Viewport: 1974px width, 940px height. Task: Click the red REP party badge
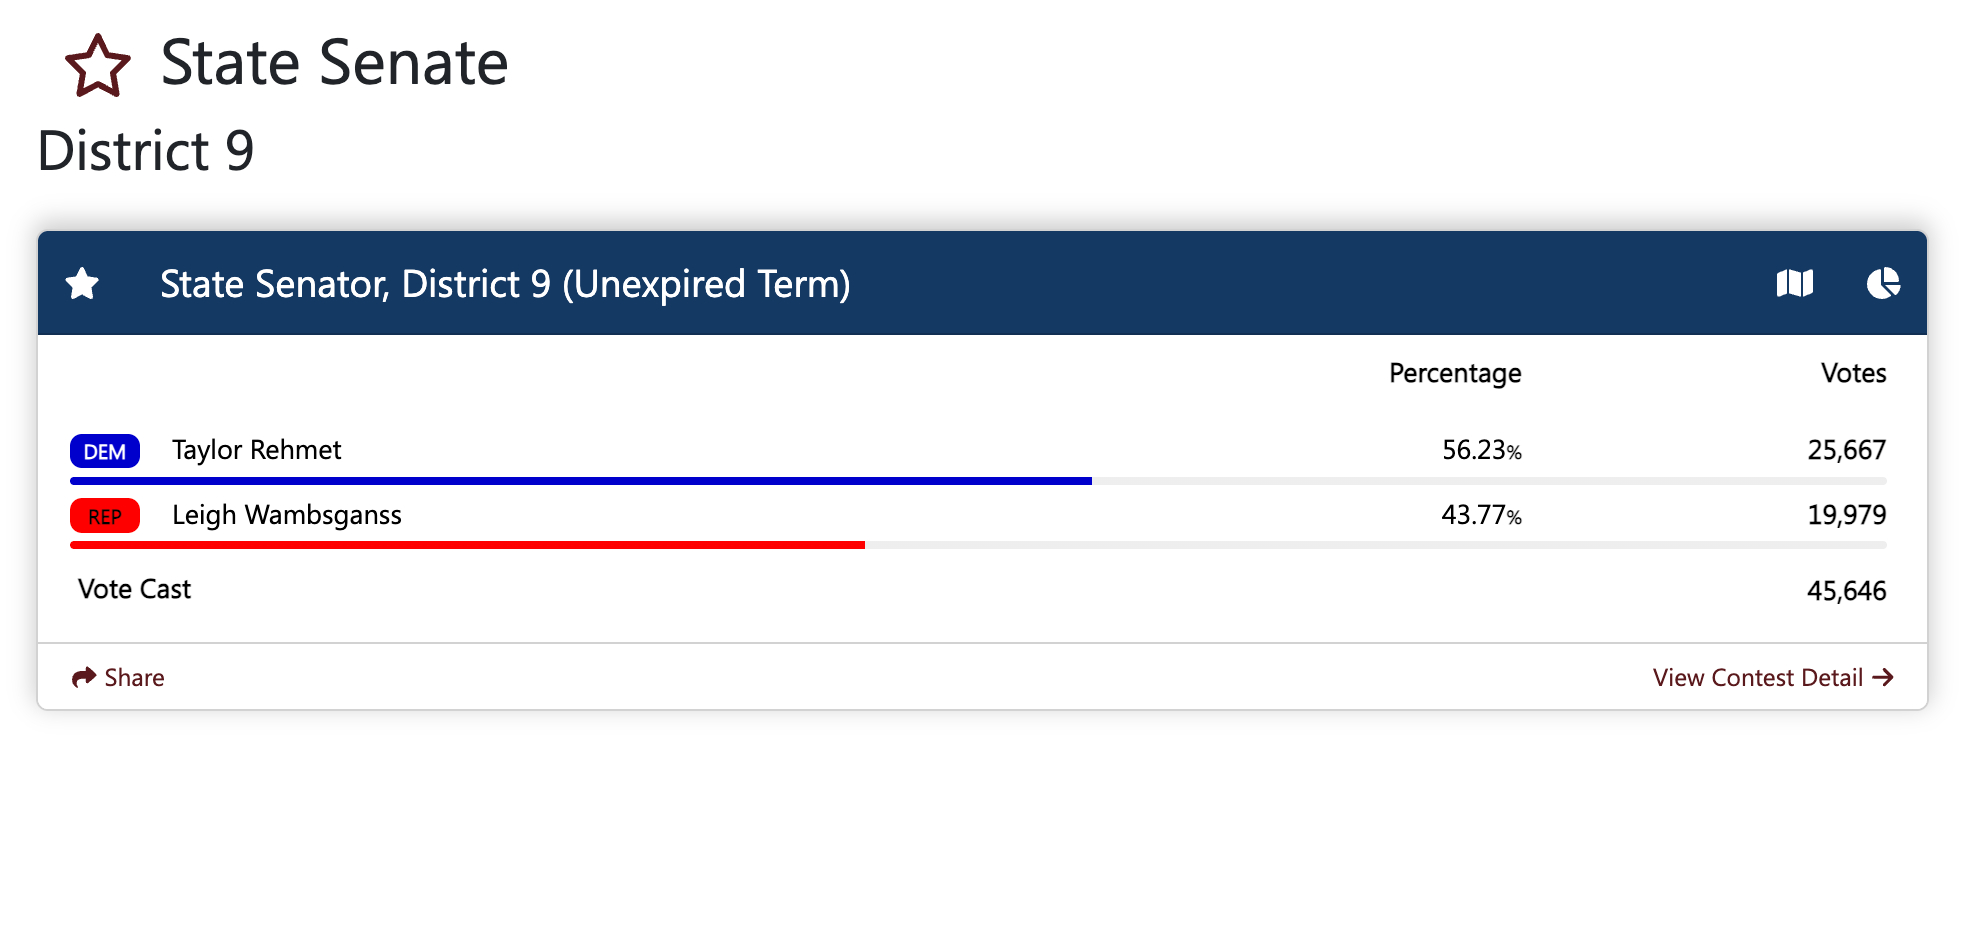105,516
